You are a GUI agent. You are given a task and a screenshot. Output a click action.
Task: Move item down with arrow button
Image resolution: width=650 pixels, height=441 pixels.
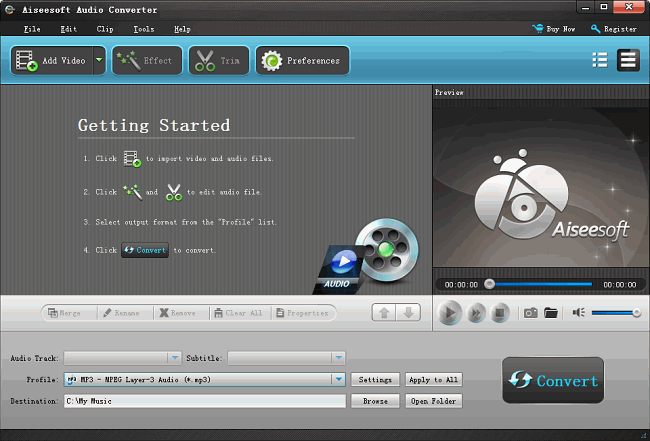408,313
